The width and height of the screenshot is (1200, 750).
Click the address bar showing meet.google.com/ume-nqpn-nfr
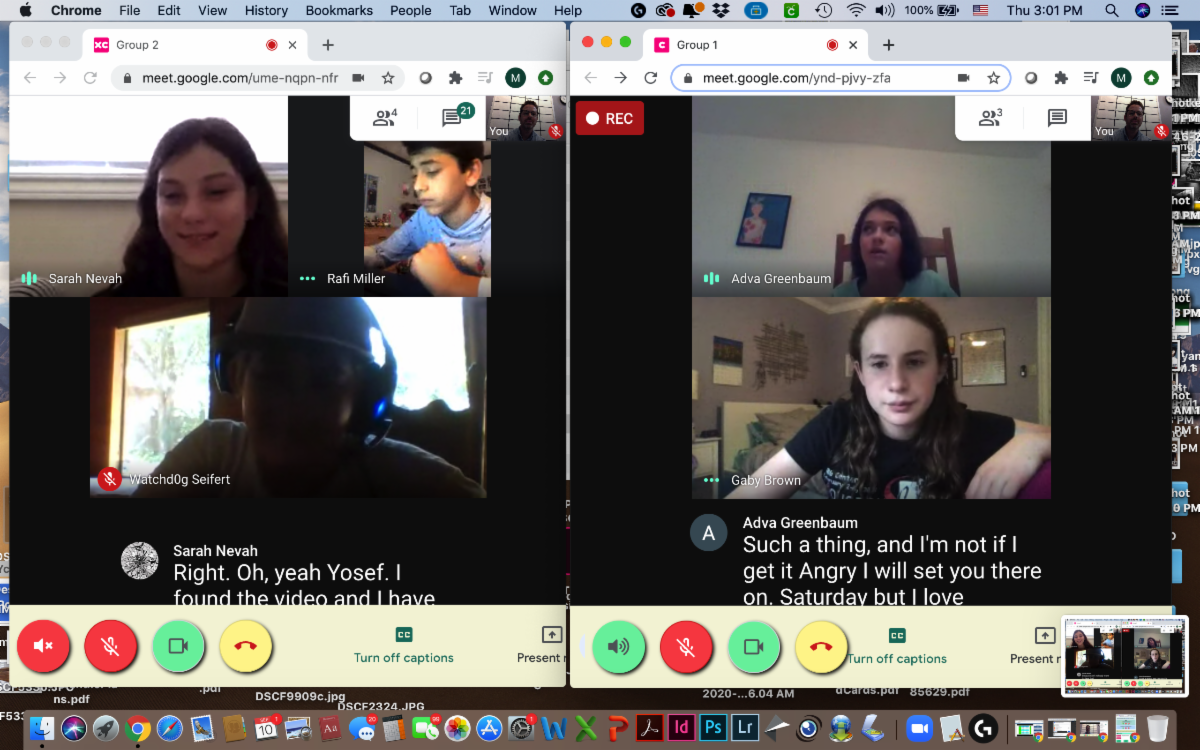pyautogui.click(x=240, y=78)
